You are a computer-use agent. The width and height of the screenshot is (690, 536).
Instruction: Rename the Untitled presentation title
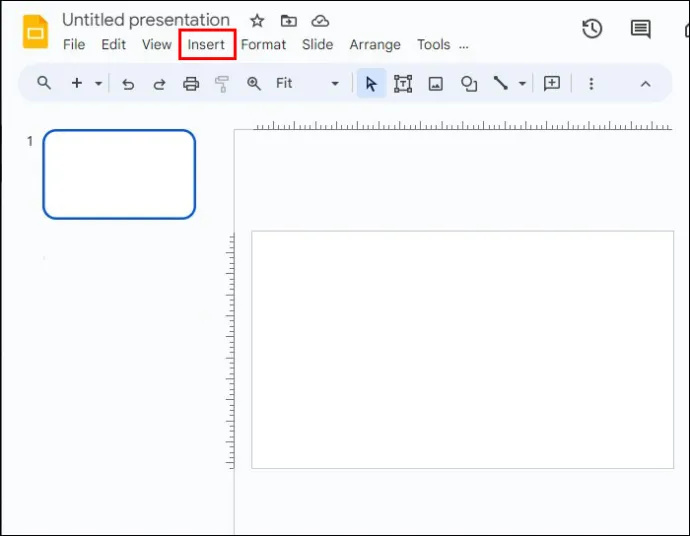click(x=146, y=20)
